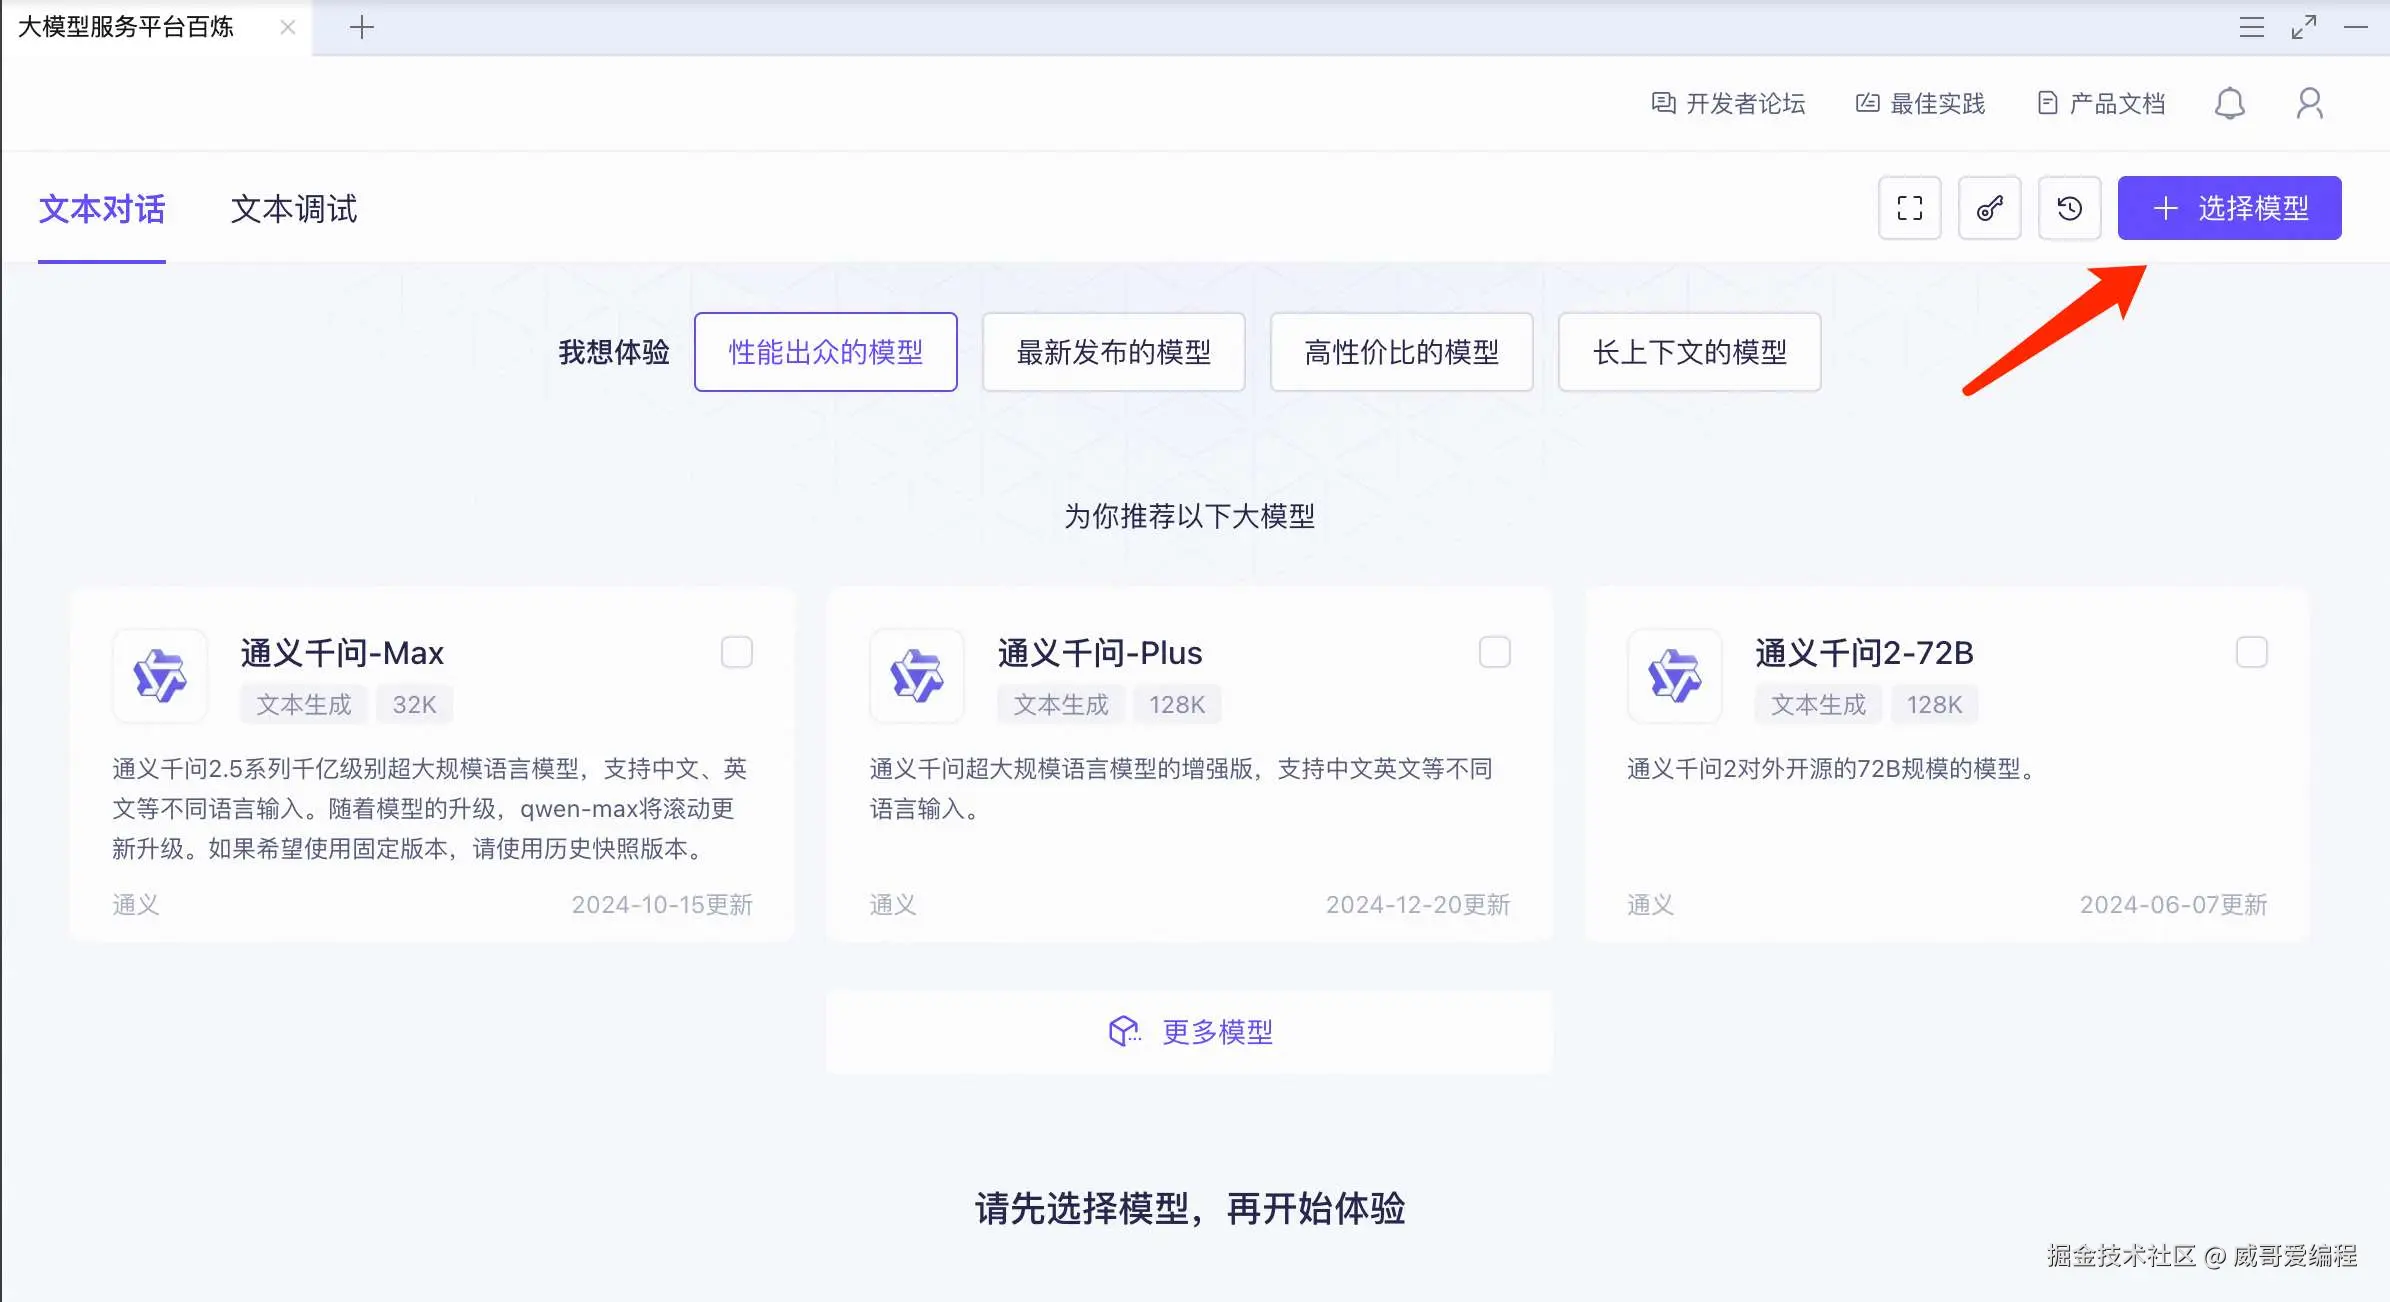Viewport: 2390px width, 1302px height.
Task: Check the 通义千问-Plus model checkbox
Action: (1494, 652)
